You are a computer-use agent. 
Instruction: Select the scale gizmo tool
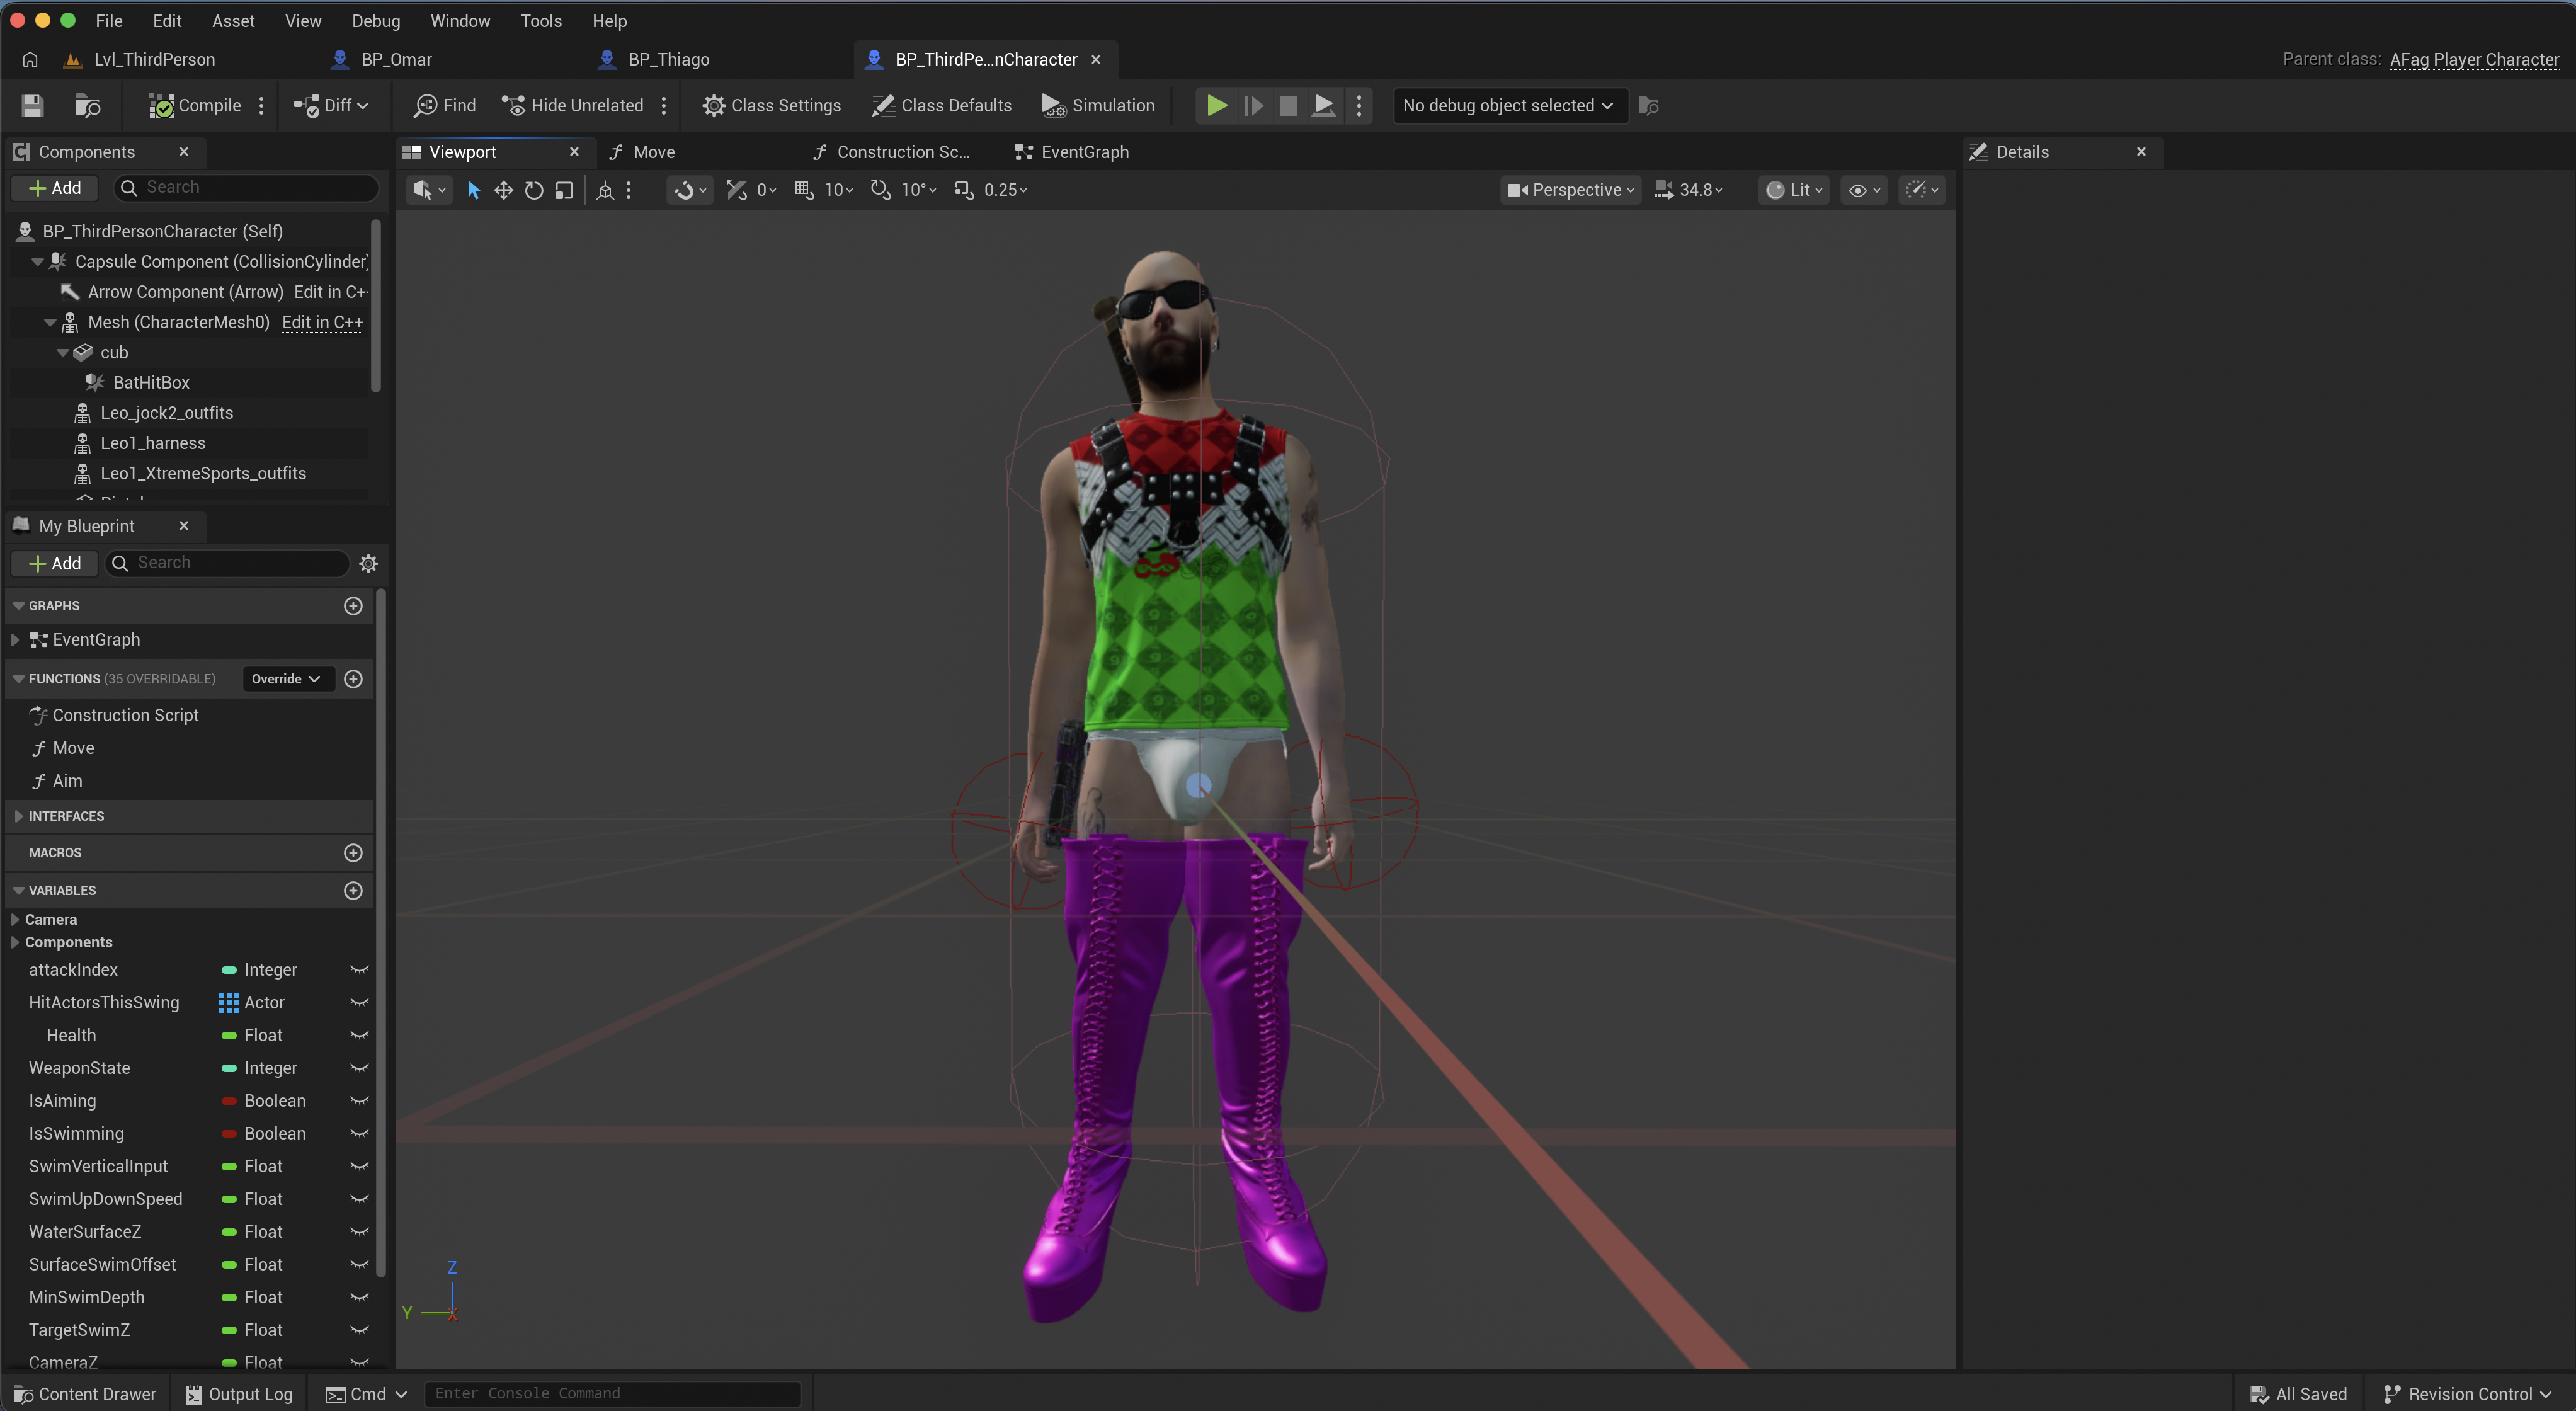click(564, 190)
